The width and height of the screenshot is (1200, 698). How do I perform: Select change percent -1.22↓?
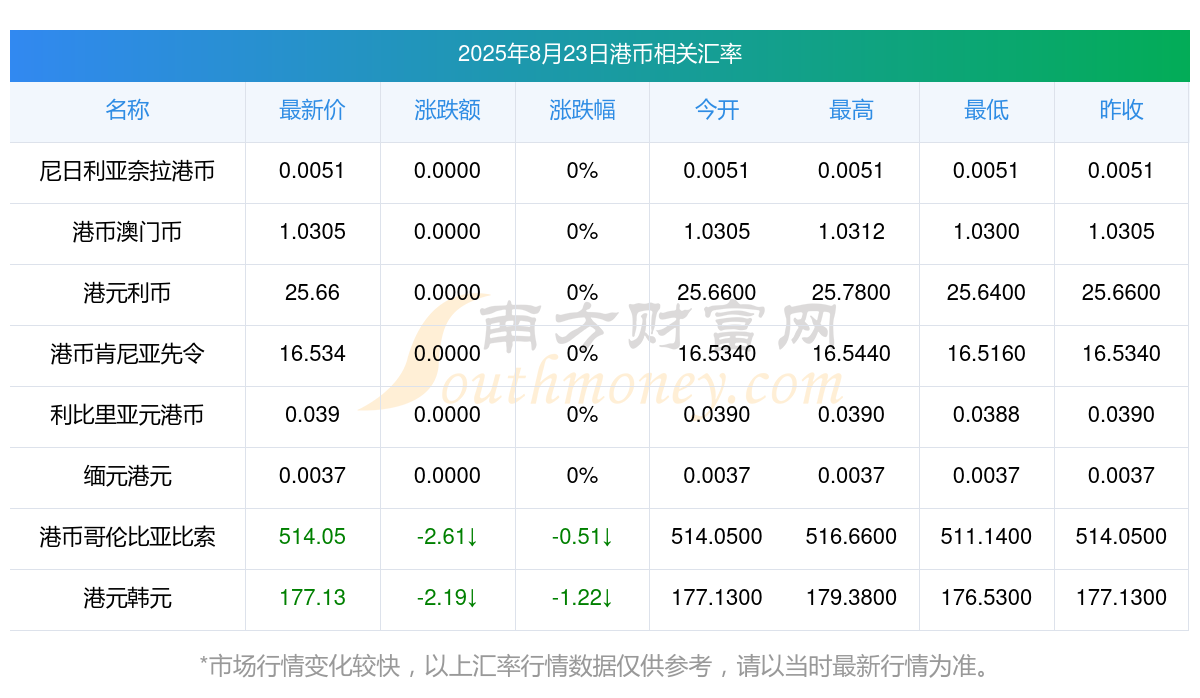coord(582,598)
